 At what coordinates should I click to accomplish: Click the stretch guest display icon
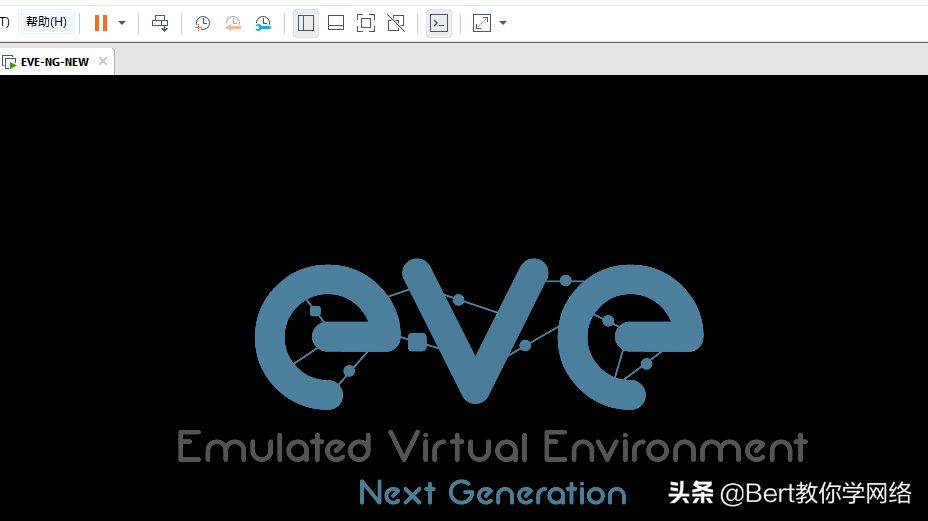pyautogui.click(x=482, y=23)
